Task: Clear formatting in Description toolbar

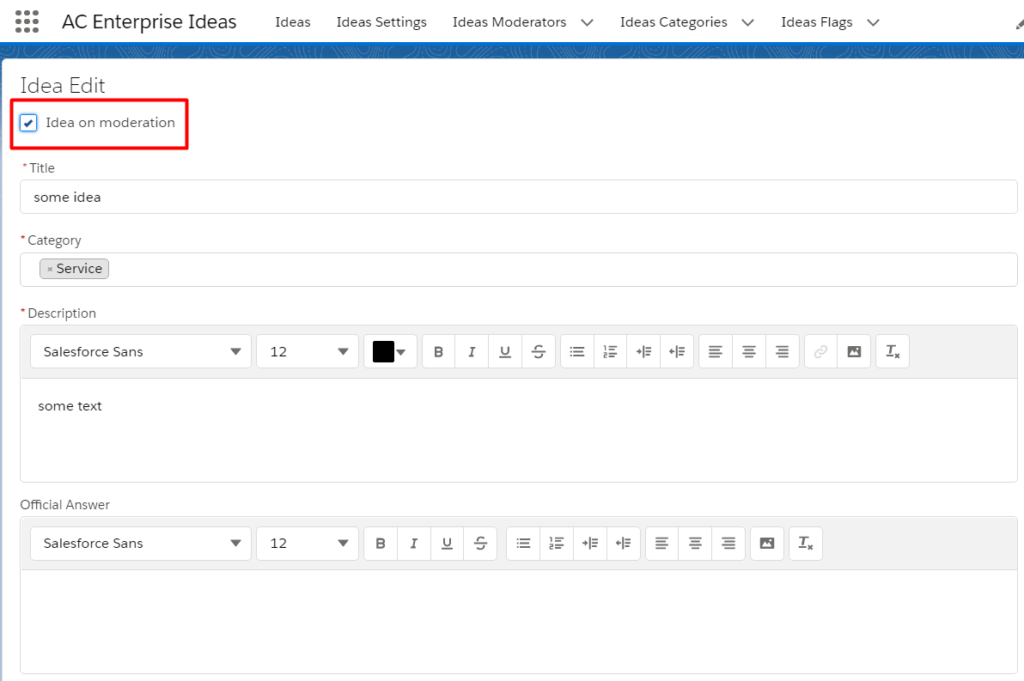Action: pyautogui.click(x=893, y=351)
